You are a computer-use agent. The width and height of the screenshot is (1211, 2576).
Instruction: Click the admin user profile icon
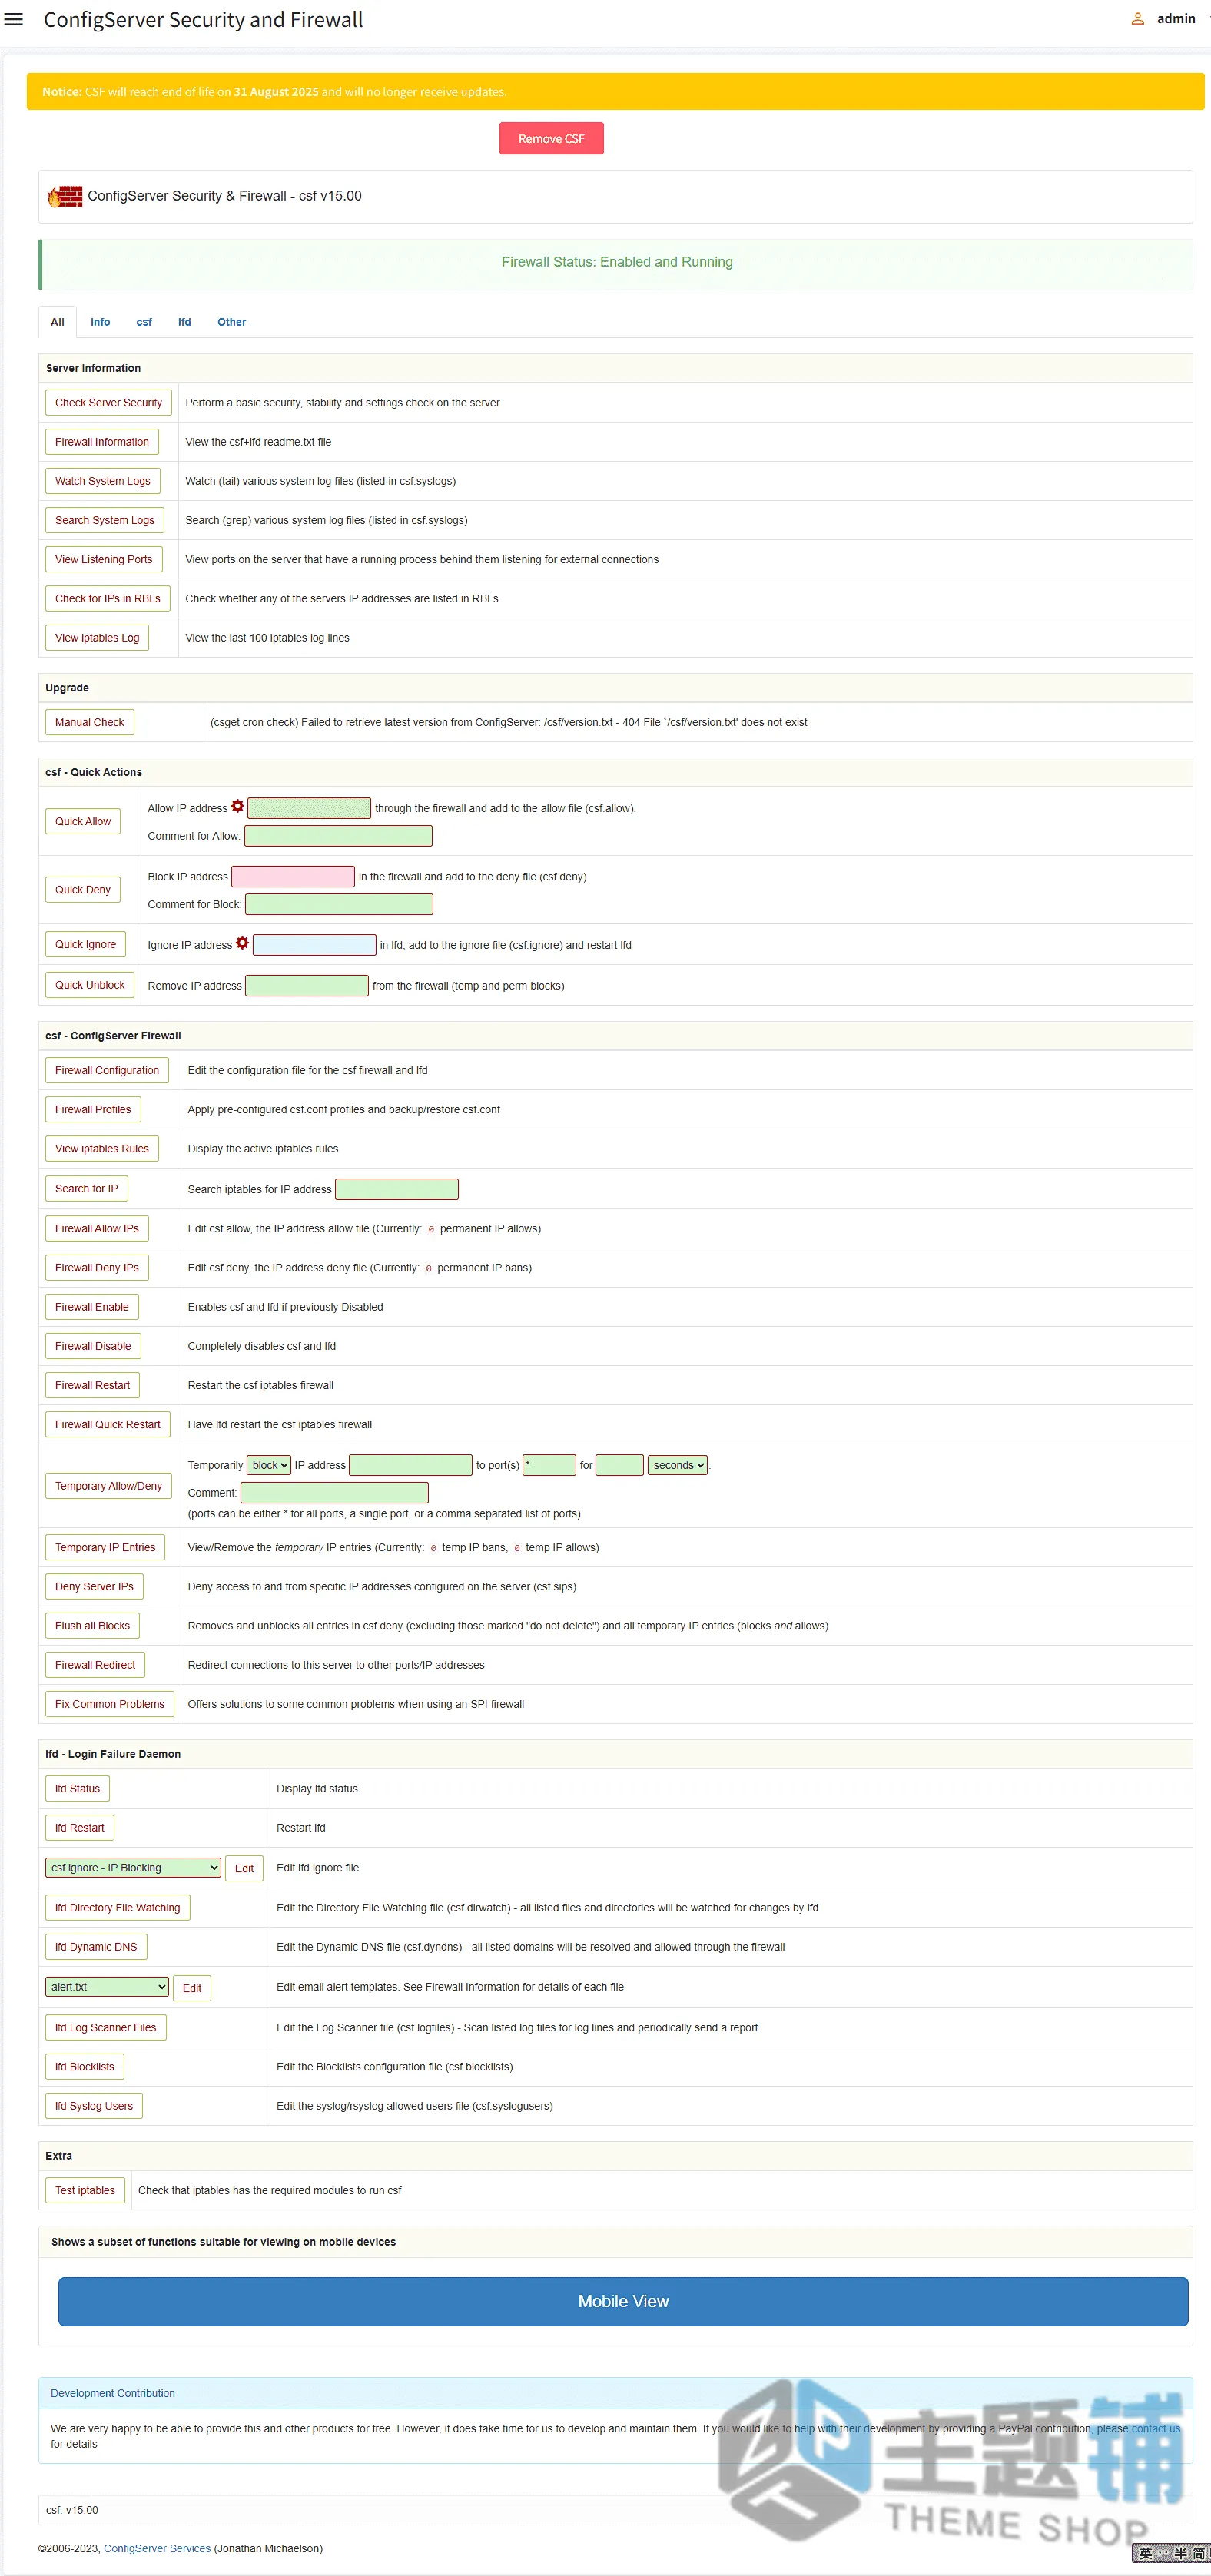(1137, 19)
